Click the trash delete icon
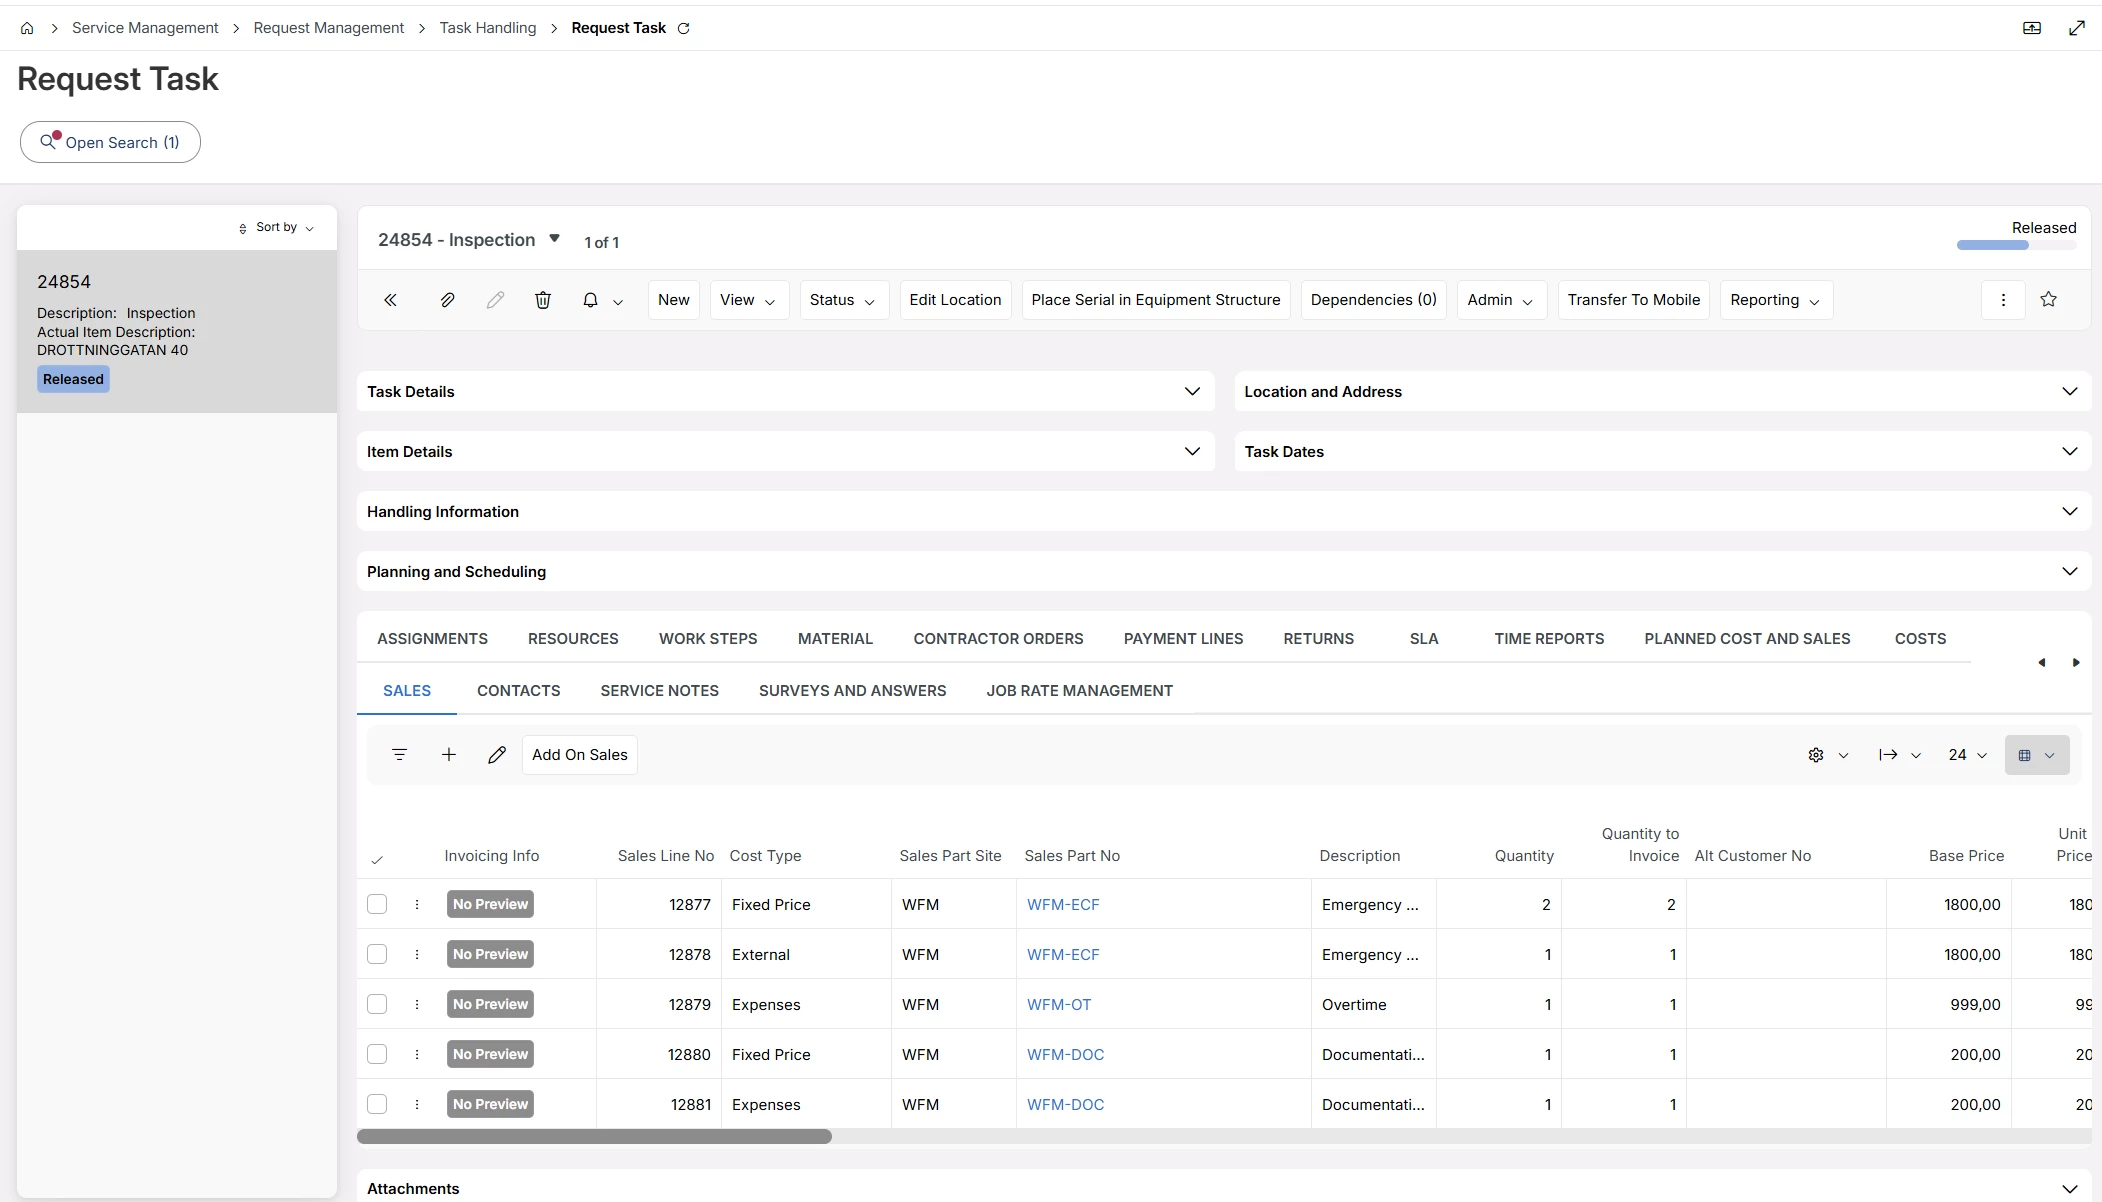2102x1202 pixels. pos(543,300)
